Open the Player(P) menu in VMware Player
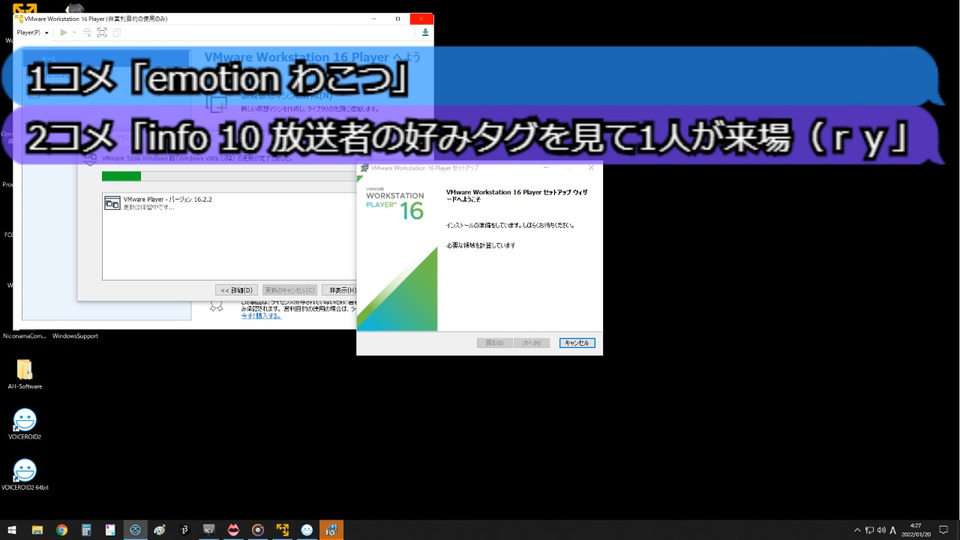 (32, 32)
